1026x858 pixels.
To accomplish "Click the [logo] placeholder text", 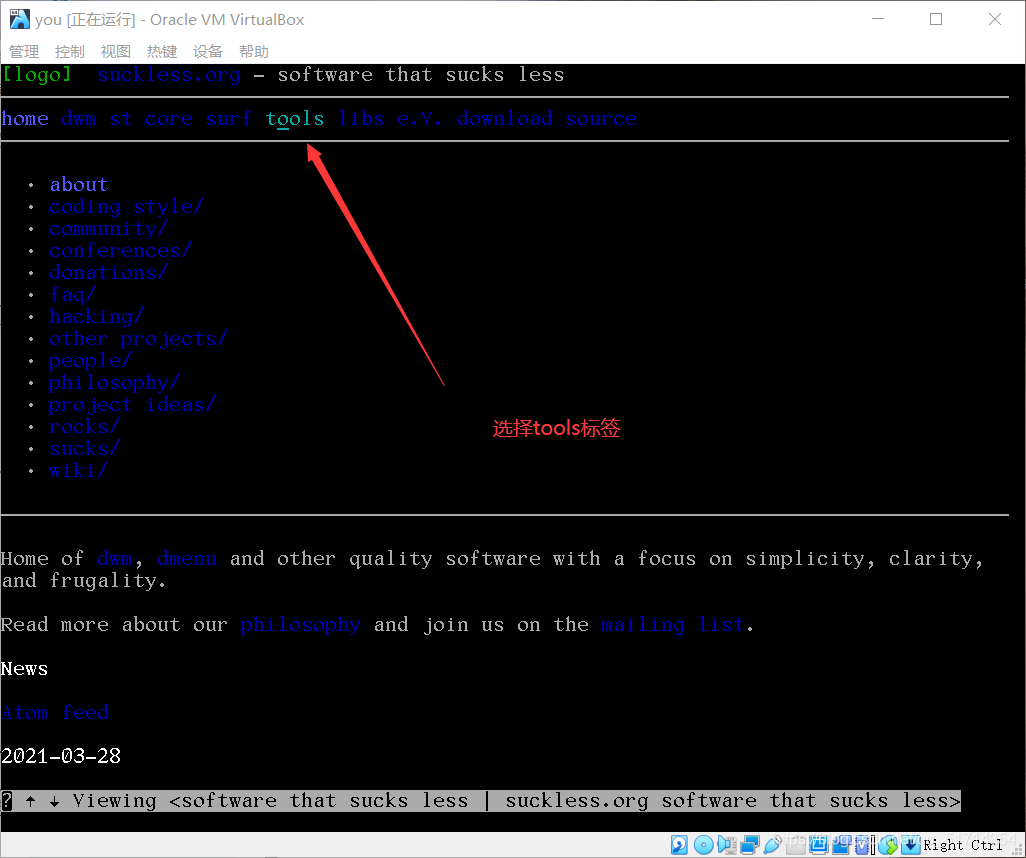I will tap(37, 75).
